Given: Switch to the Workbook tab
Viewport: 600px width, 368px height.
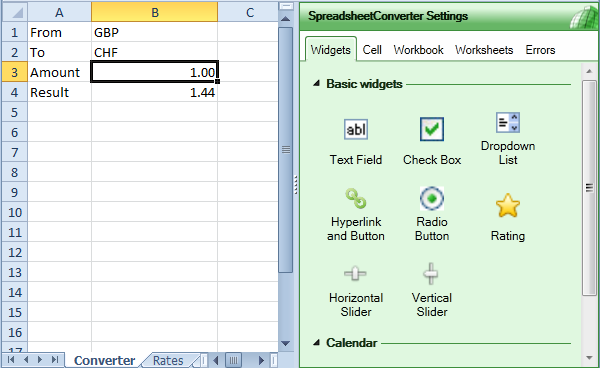Looking at the screenshot, I should [x=418, y=50].
